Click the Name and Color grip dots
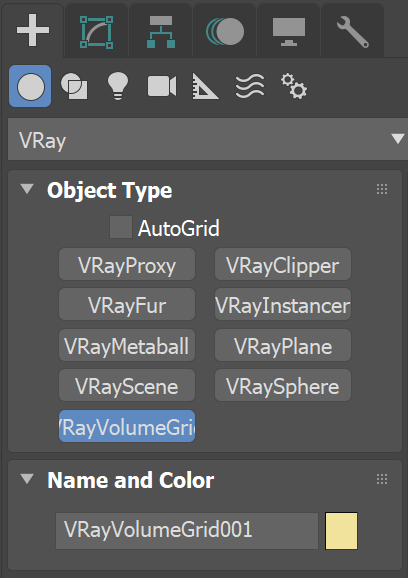The width and height of the screenshot is (408, 578). [x=382, y=479]
